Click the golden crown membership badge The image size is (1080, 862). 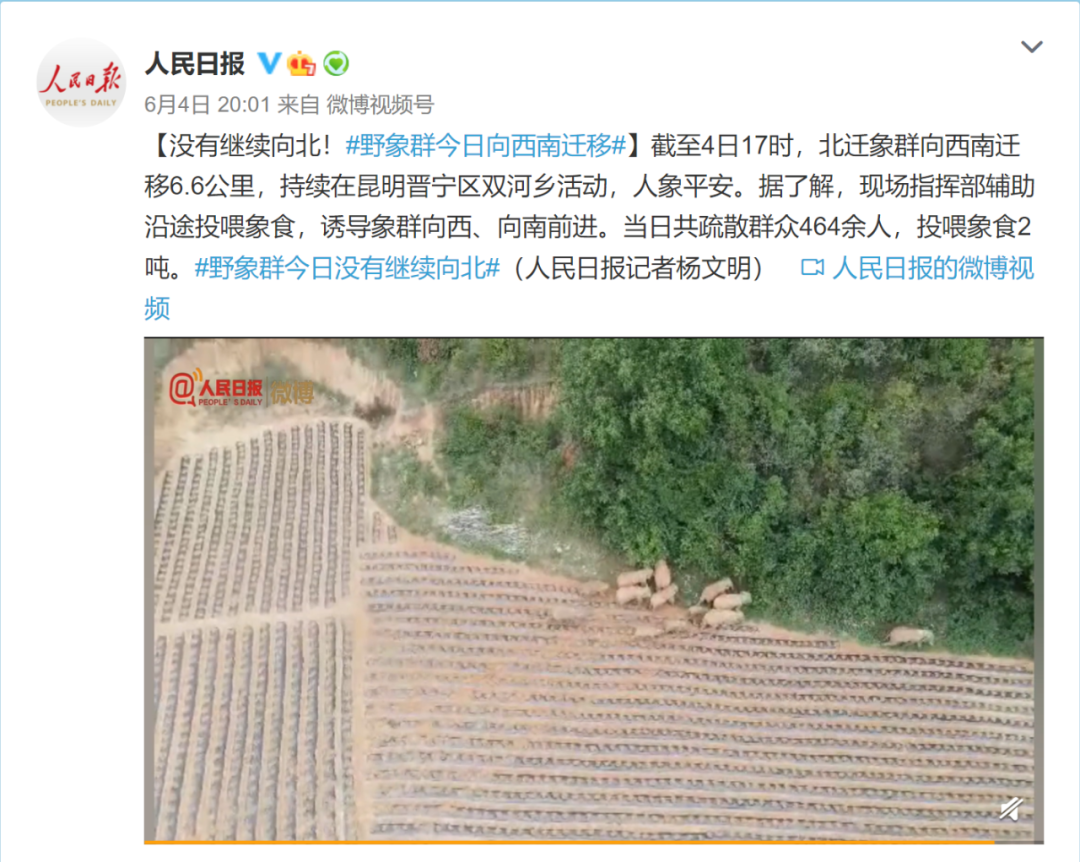coord(302,63)
